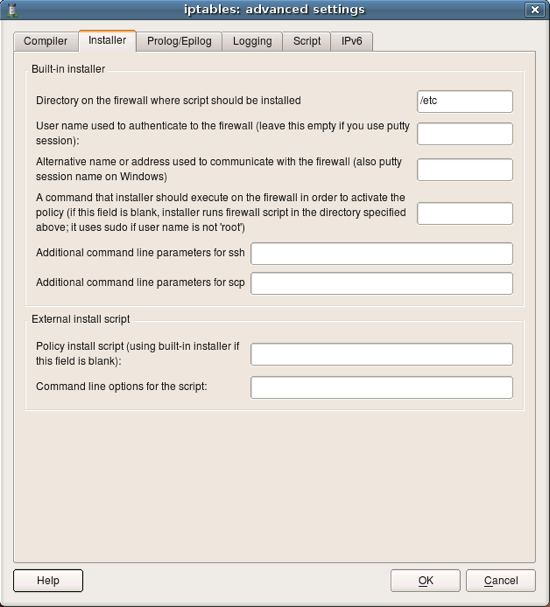
Task: Switch to the Compiler tab
Action: [45, 41]
